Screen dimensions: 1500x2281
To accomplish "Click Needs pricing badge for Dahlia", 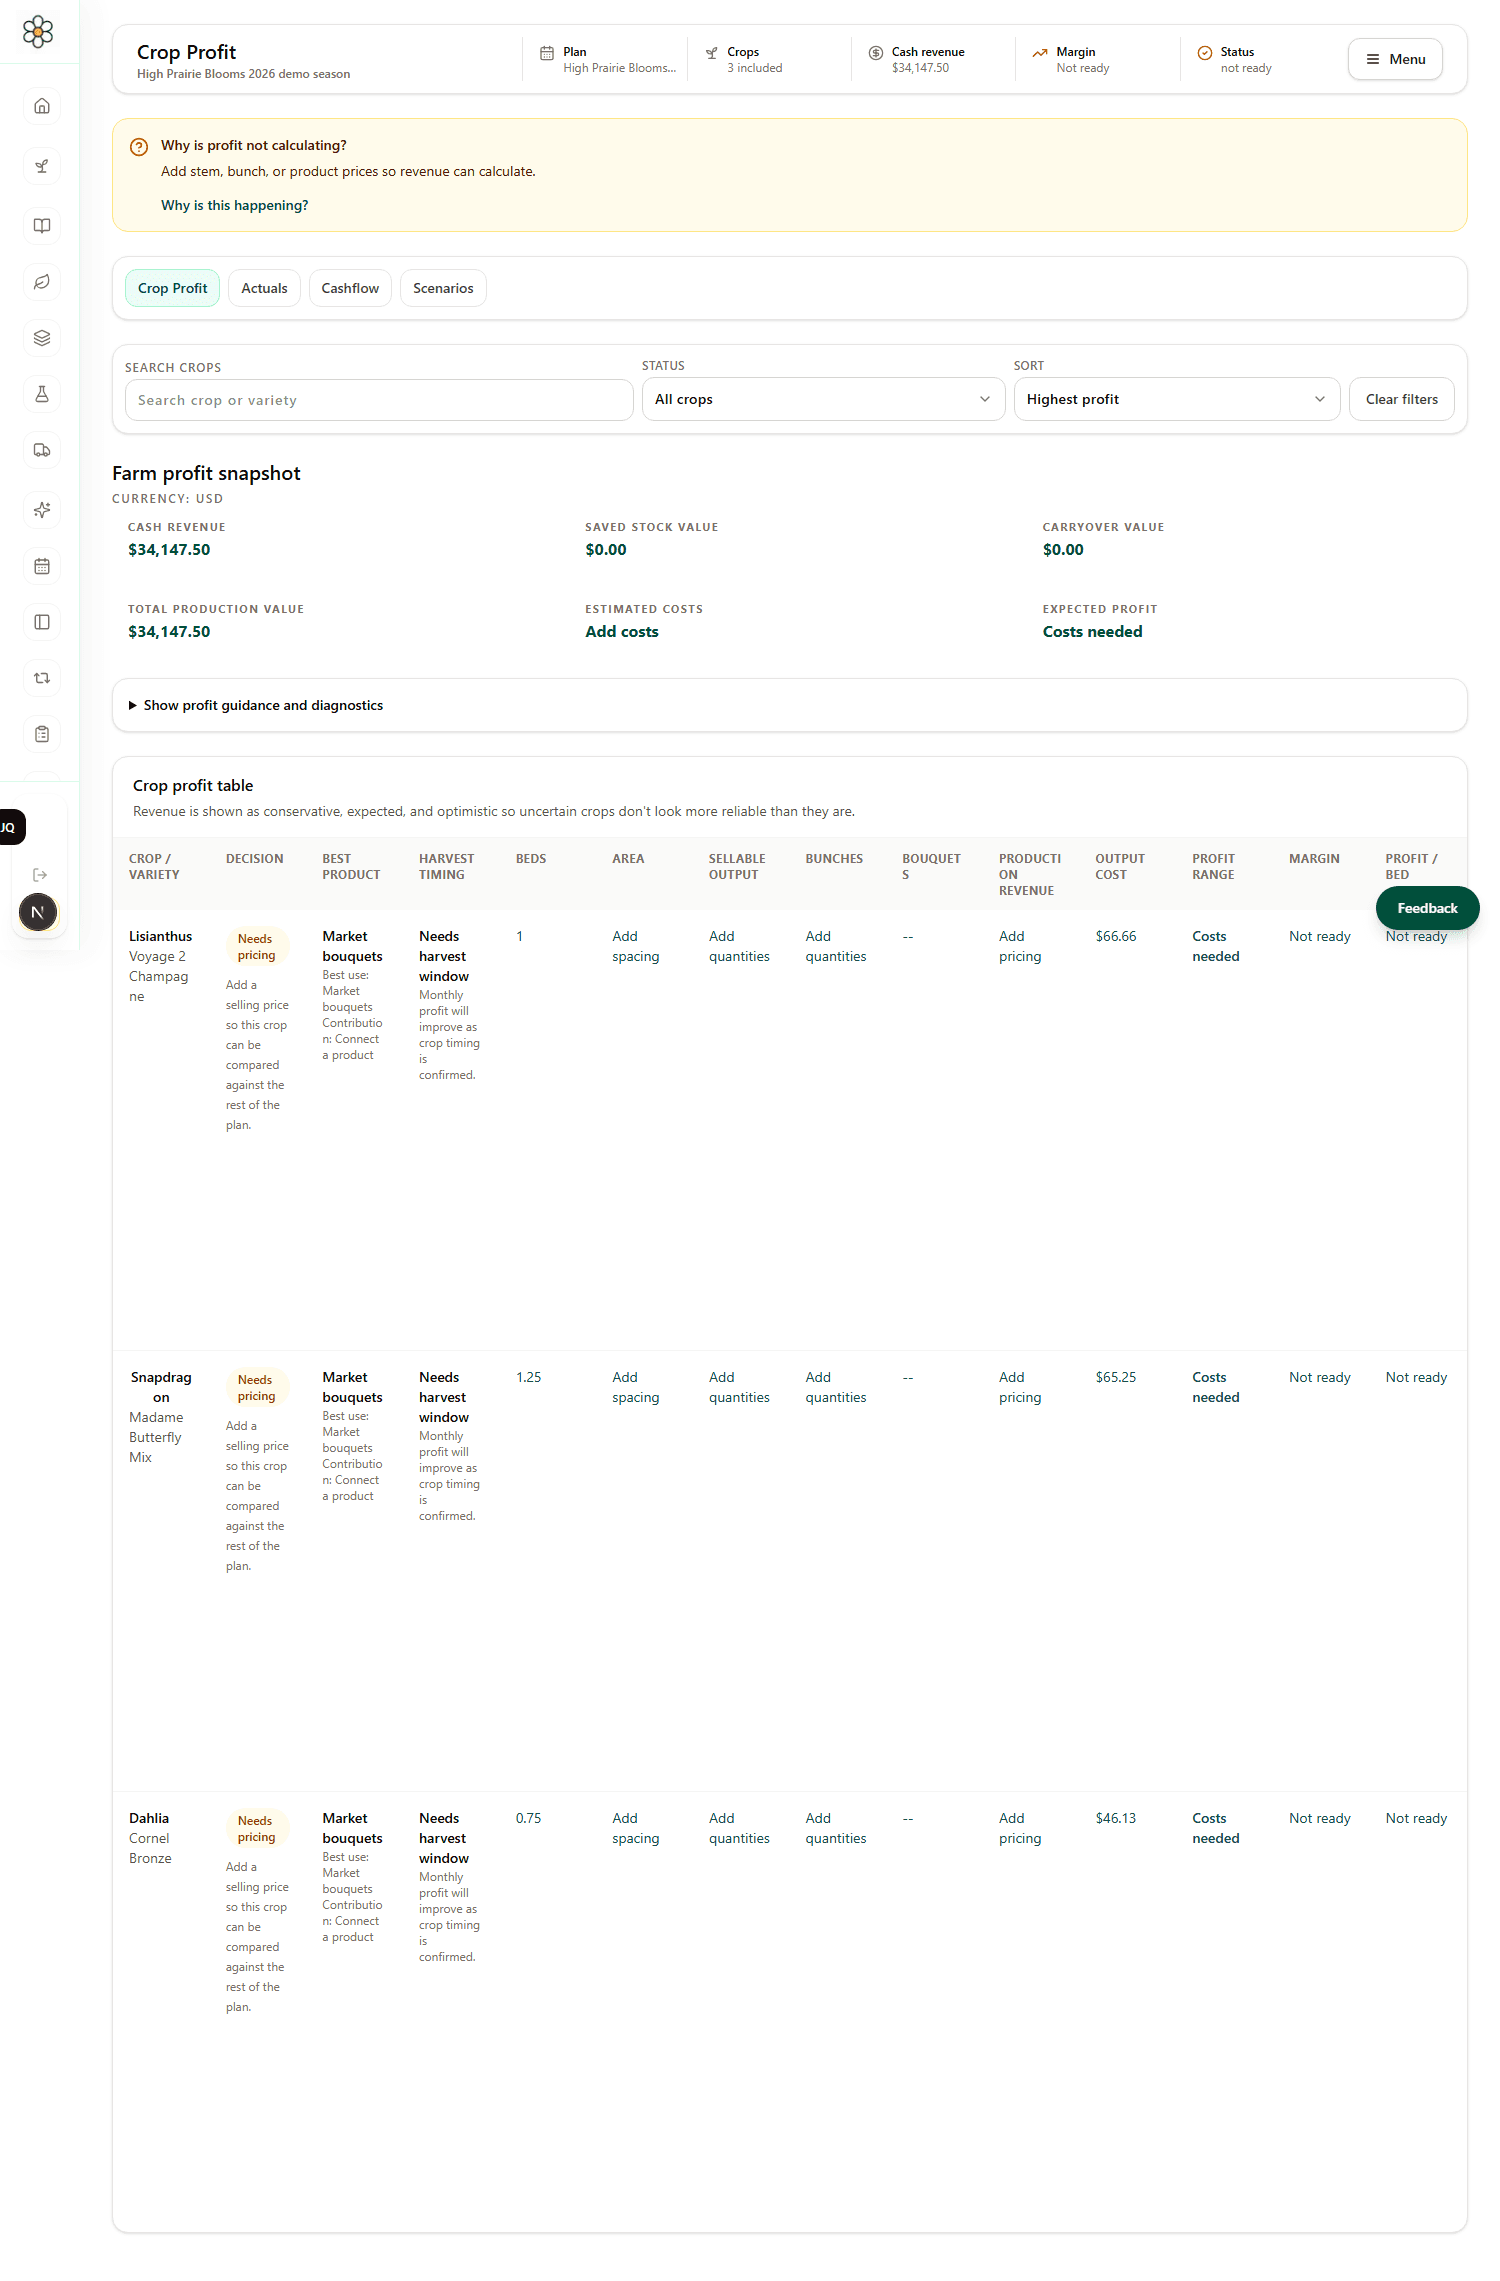I will (257, 1829).
